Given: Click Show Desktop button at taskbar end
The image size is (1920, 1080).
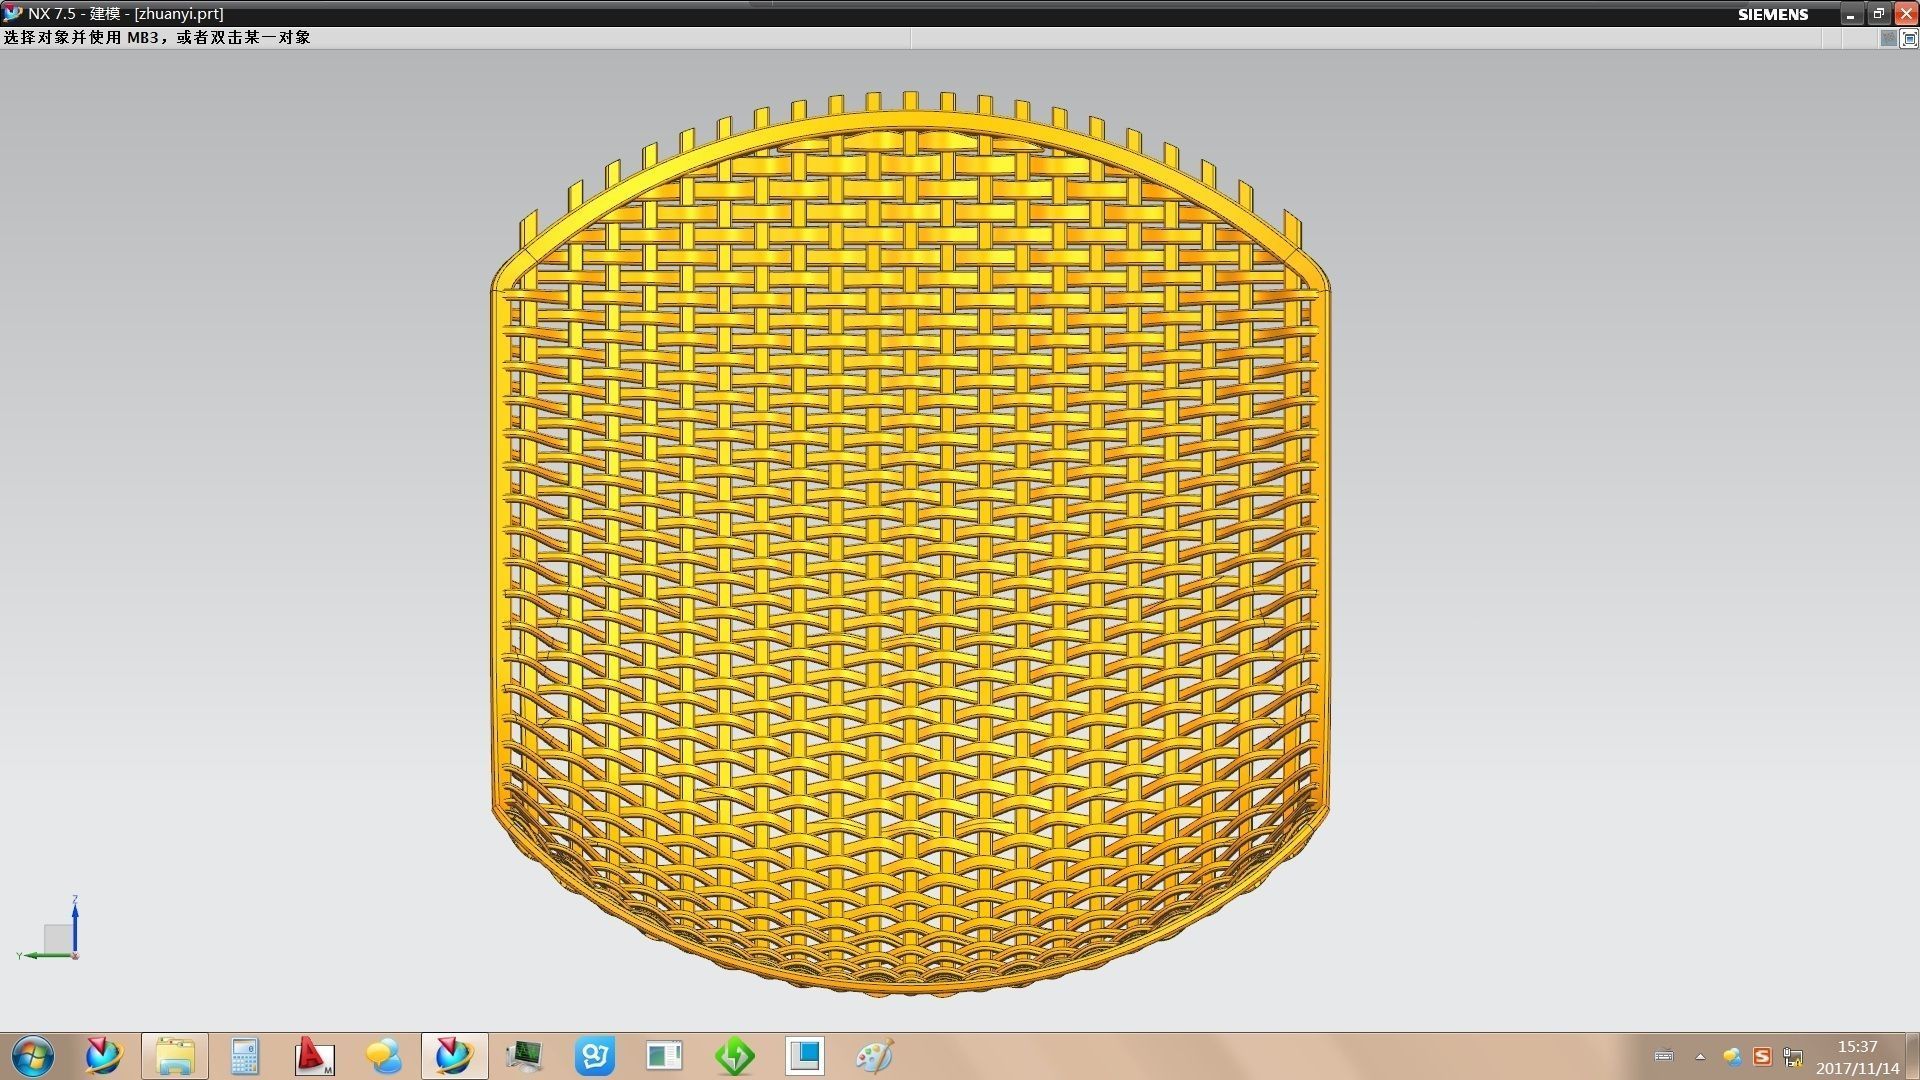Looking at the screenshot, I should (1912, 1056).
